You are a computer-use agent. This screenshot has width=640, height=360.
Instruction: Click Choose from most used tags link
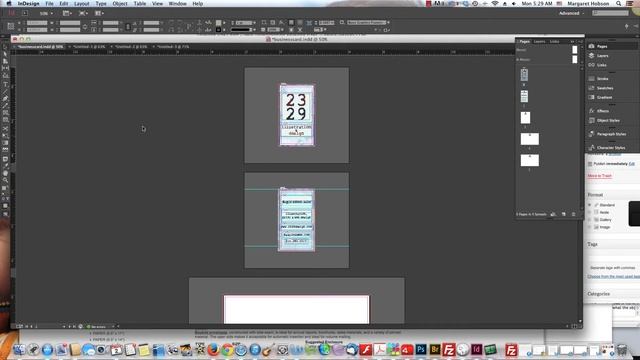[x=613, y=277]
